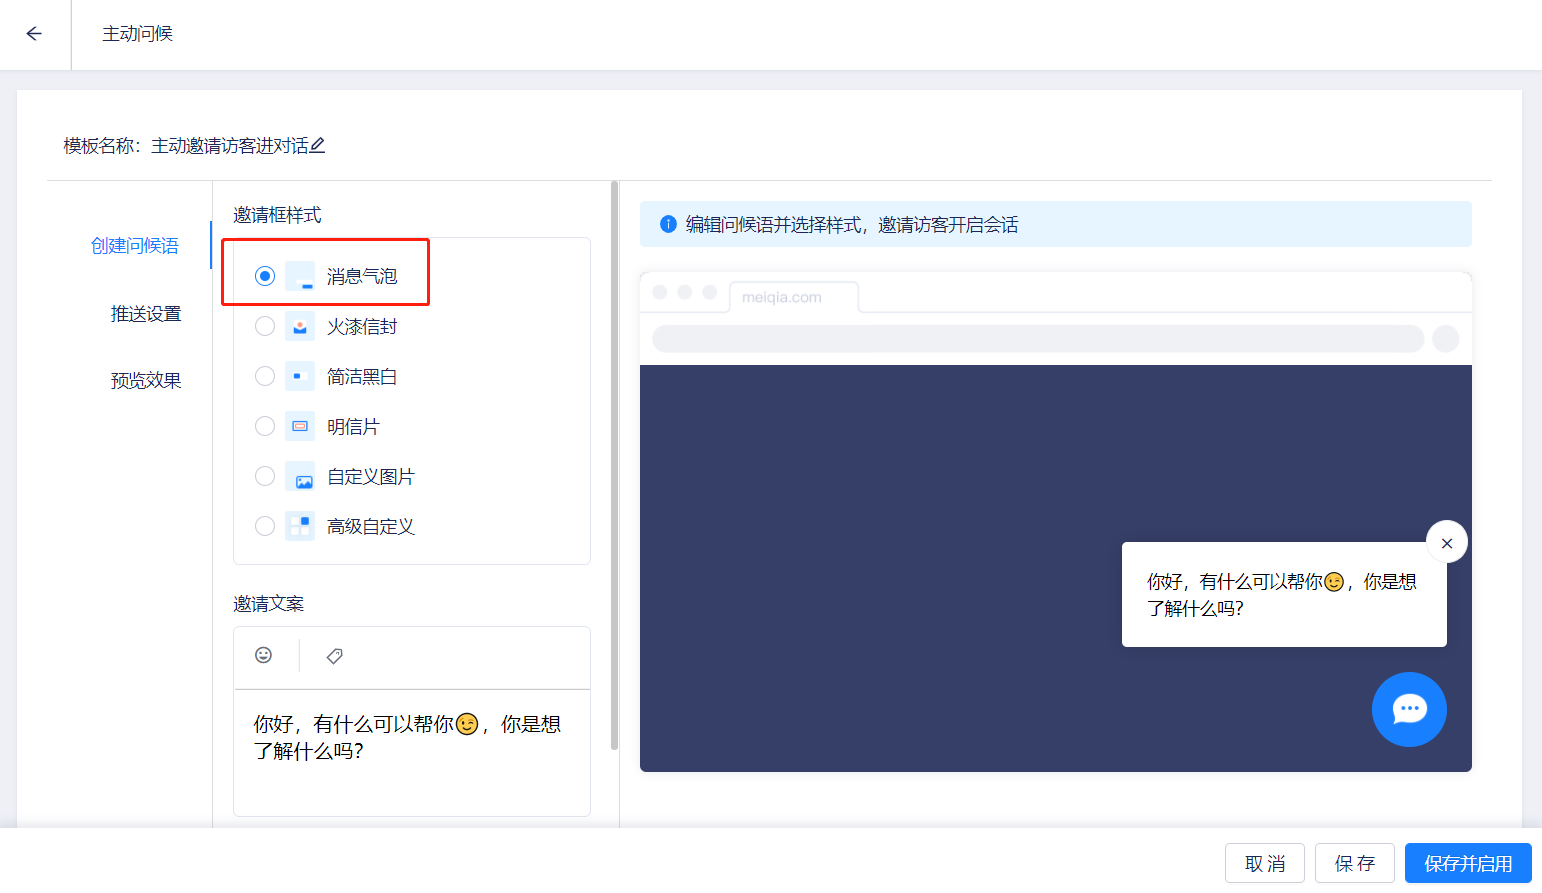Click the settings panel vertical scrollbar
The height and width of the screenshot is (893, 1542).
coord(614,465)
